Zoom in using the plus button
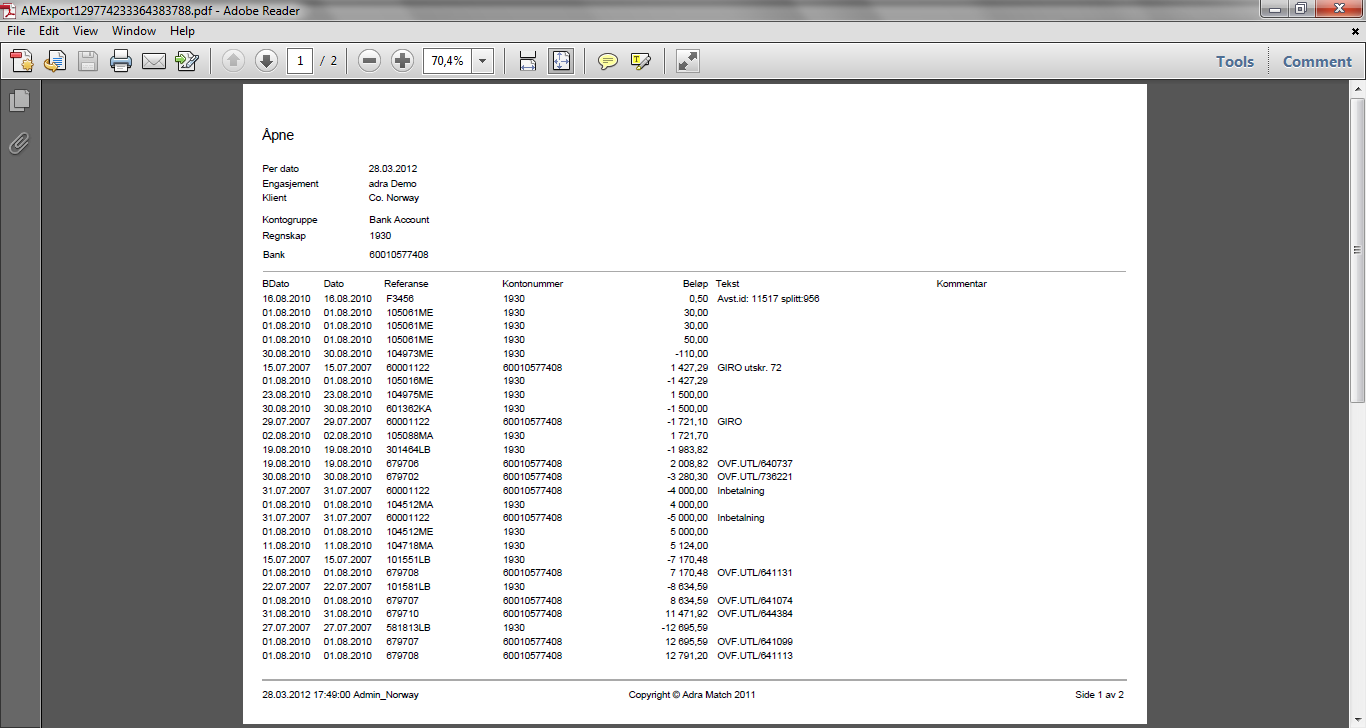 402,61
